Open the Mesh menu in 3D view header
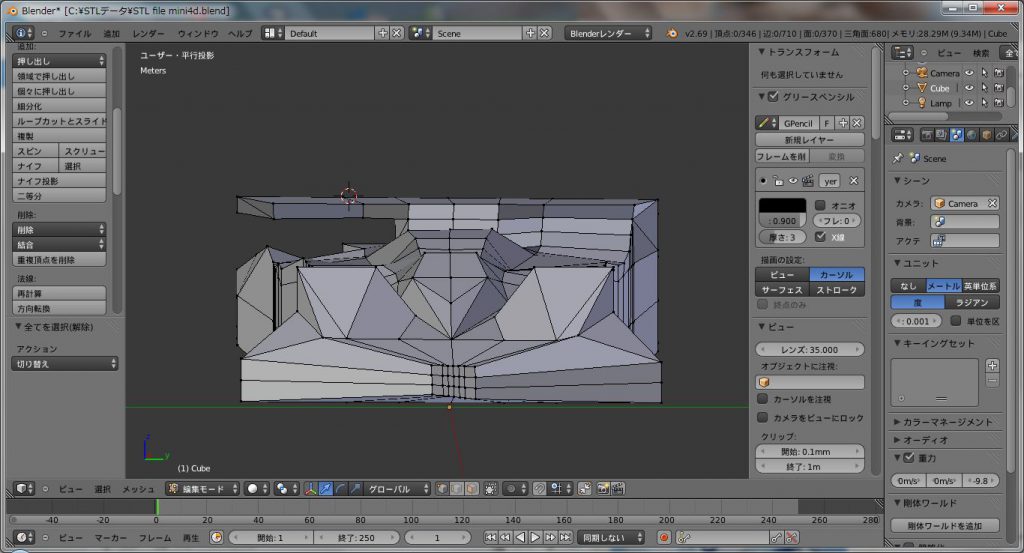This screenshot has width=1024, height=553. pyautogui.click(x=138, y=489)
